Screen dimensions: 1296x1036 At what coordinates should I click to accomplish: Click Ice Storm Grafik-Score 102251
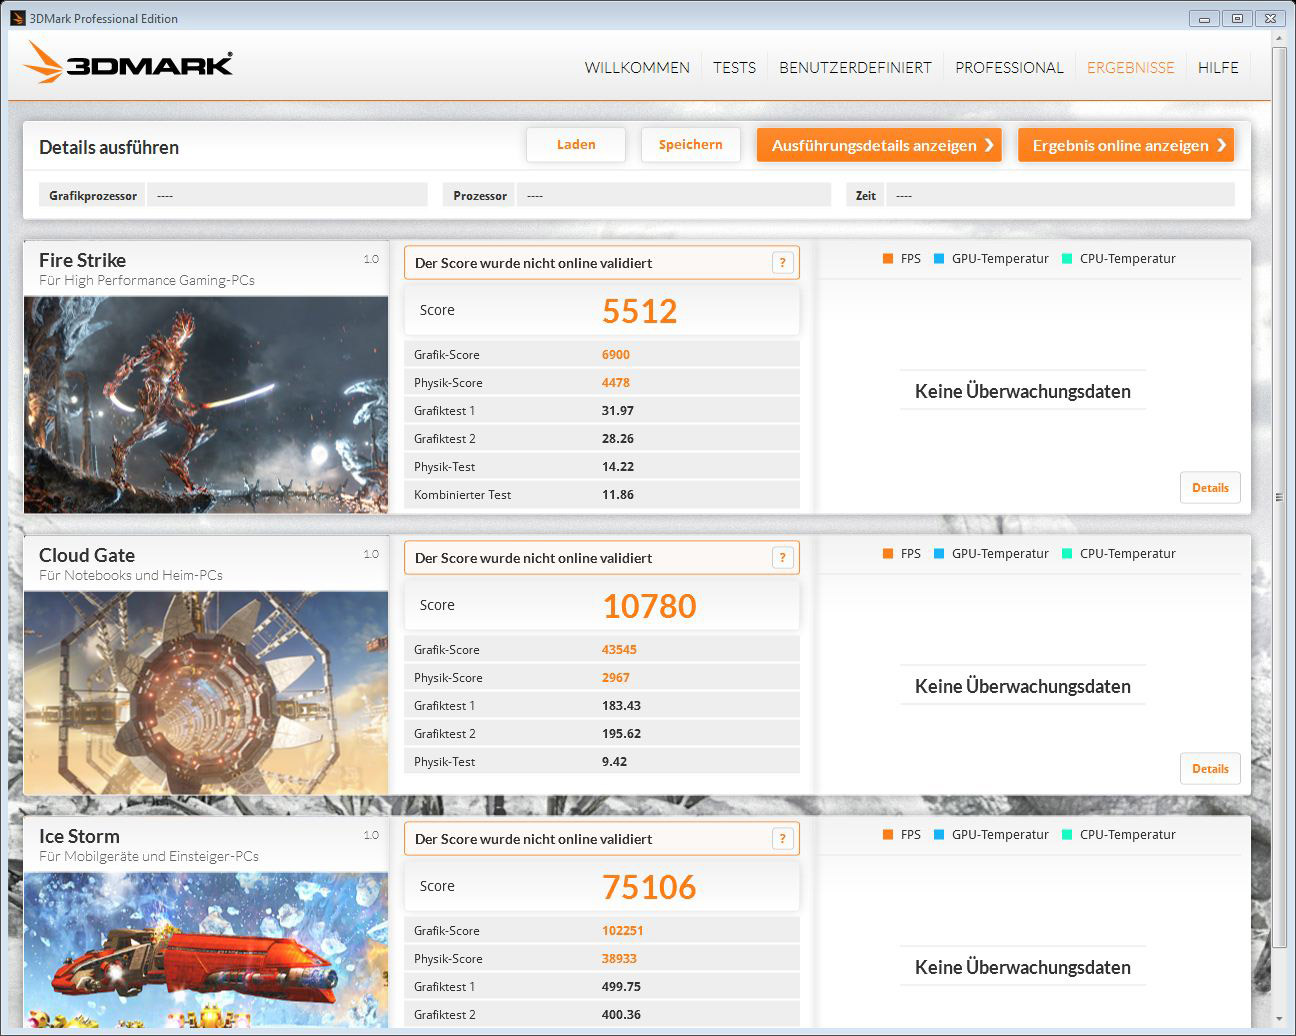tap(623, 931)
